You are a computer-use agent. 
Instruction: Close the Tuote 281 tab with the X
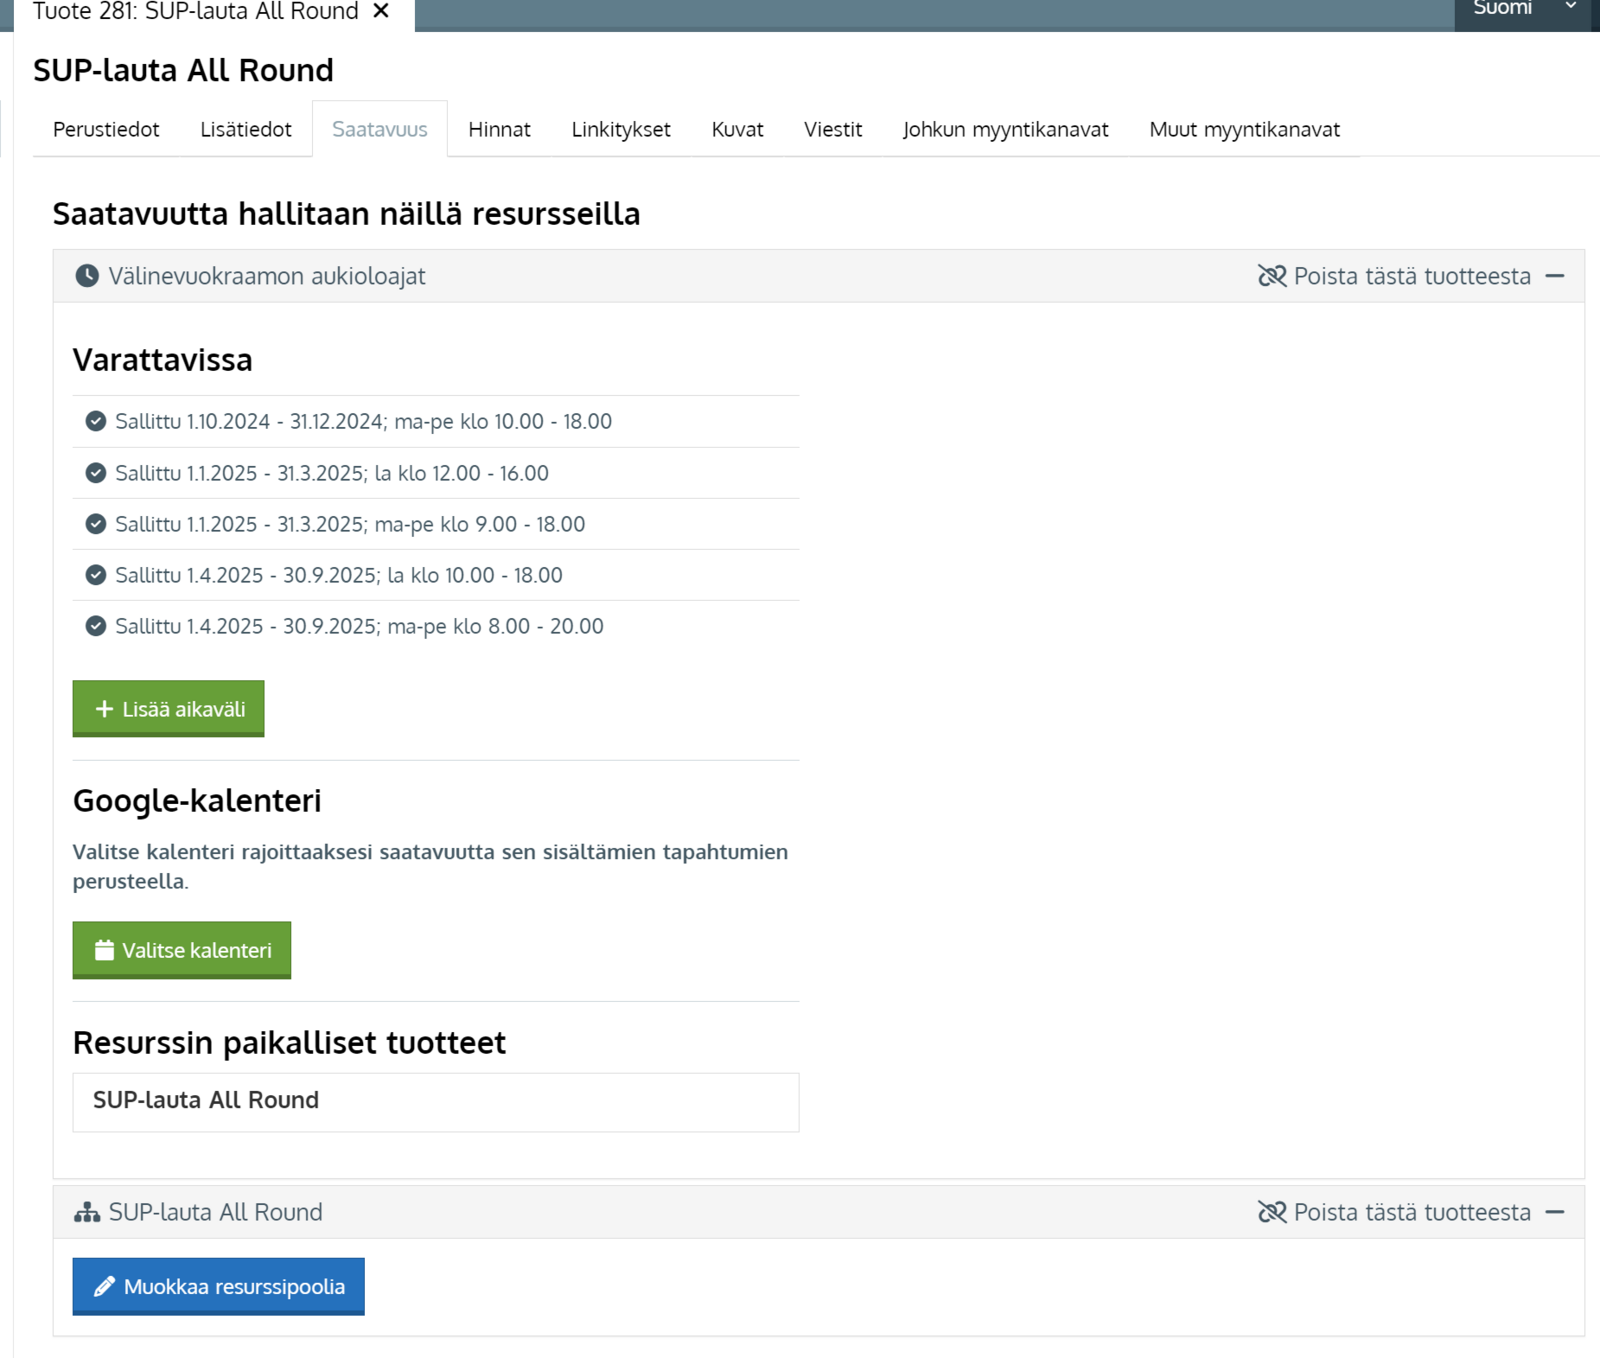381,11
